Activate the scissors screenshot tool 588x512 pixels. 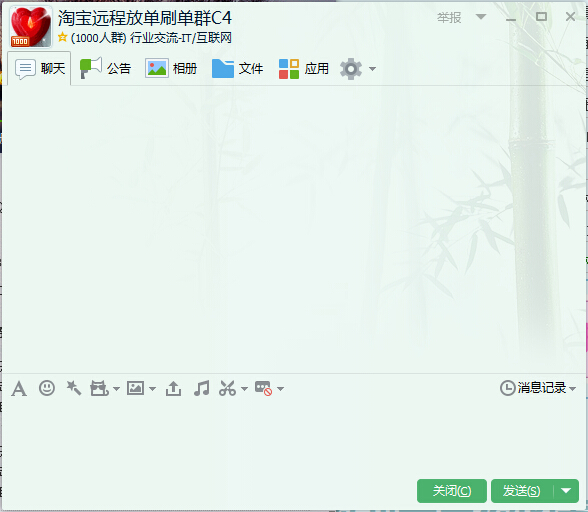(x=228, y=388)
